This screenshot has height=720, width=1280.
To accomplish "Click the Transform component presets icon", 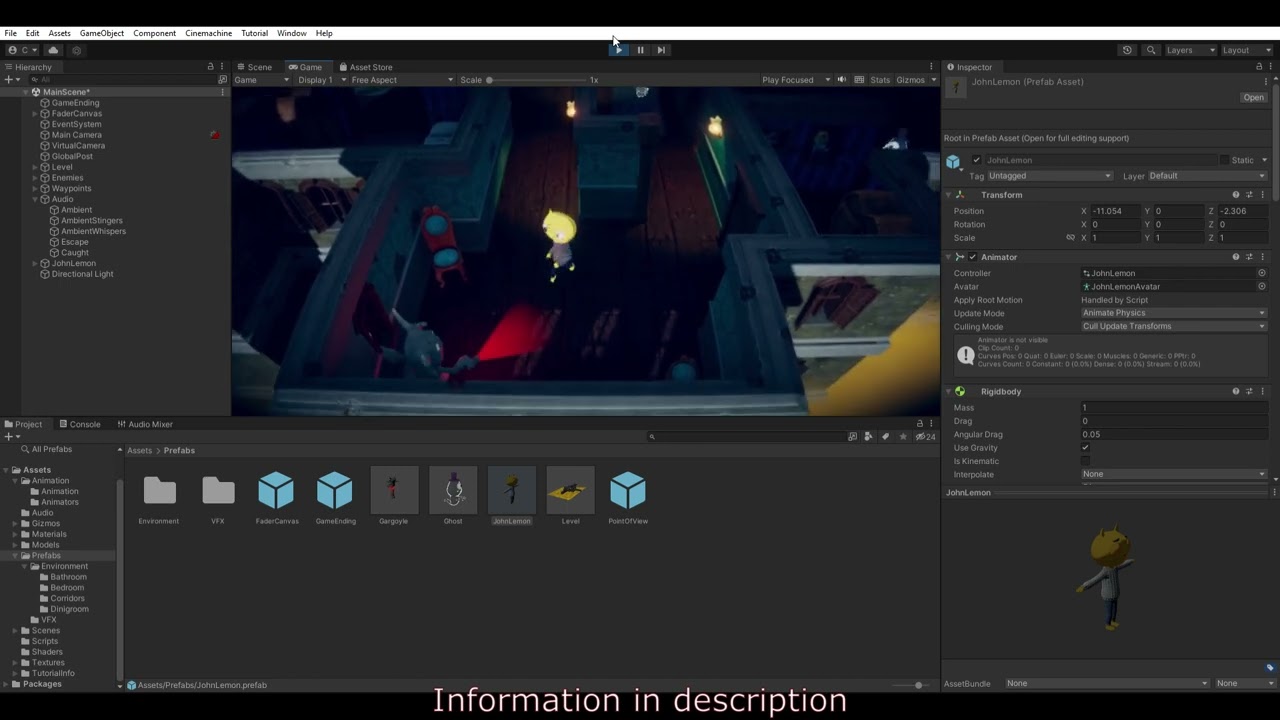I will tap(1249, 195).
